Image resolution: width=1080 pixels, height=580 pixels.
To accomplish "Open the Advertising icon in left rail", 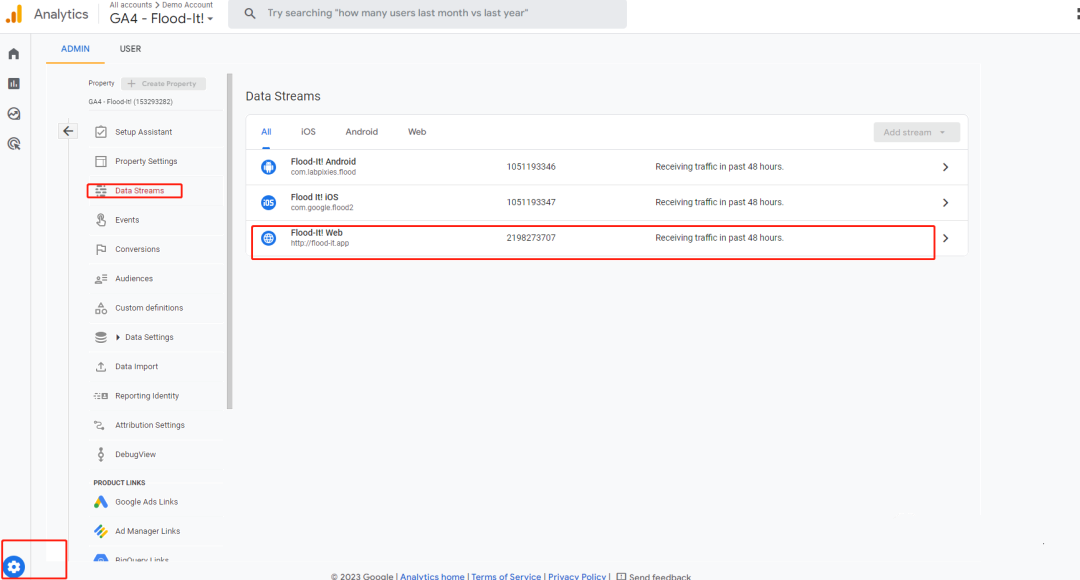I will coord(14,143).
